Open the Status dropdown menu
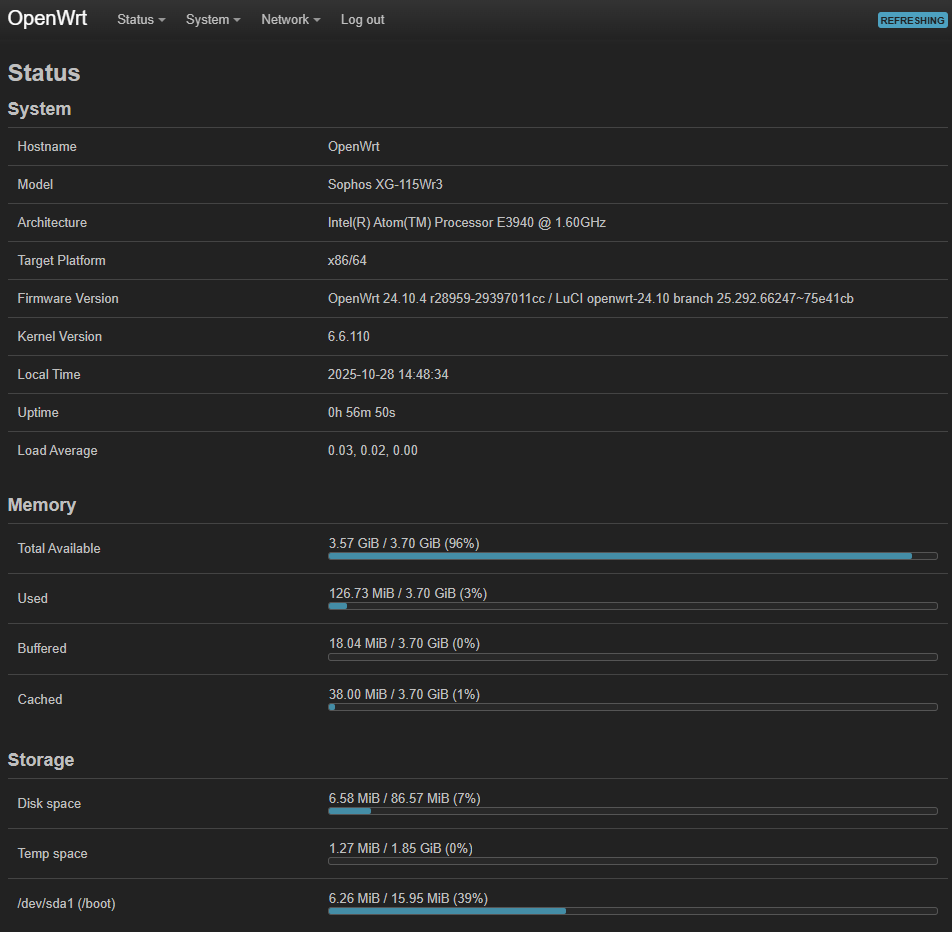The width and height of the screenshot is (952, 932). coord(140,20)
